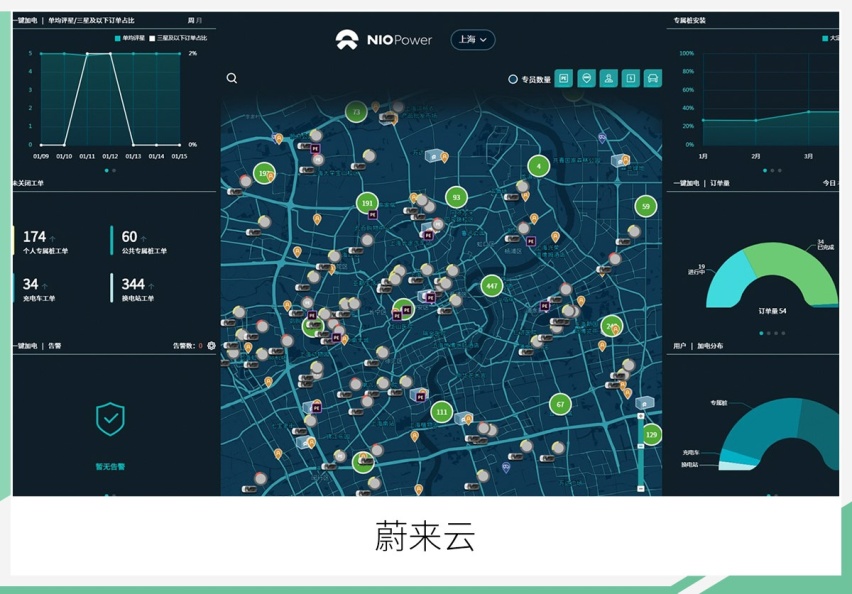Click the 未关闭工单 panel heading
852x594 pixels.
coord(28,183)
